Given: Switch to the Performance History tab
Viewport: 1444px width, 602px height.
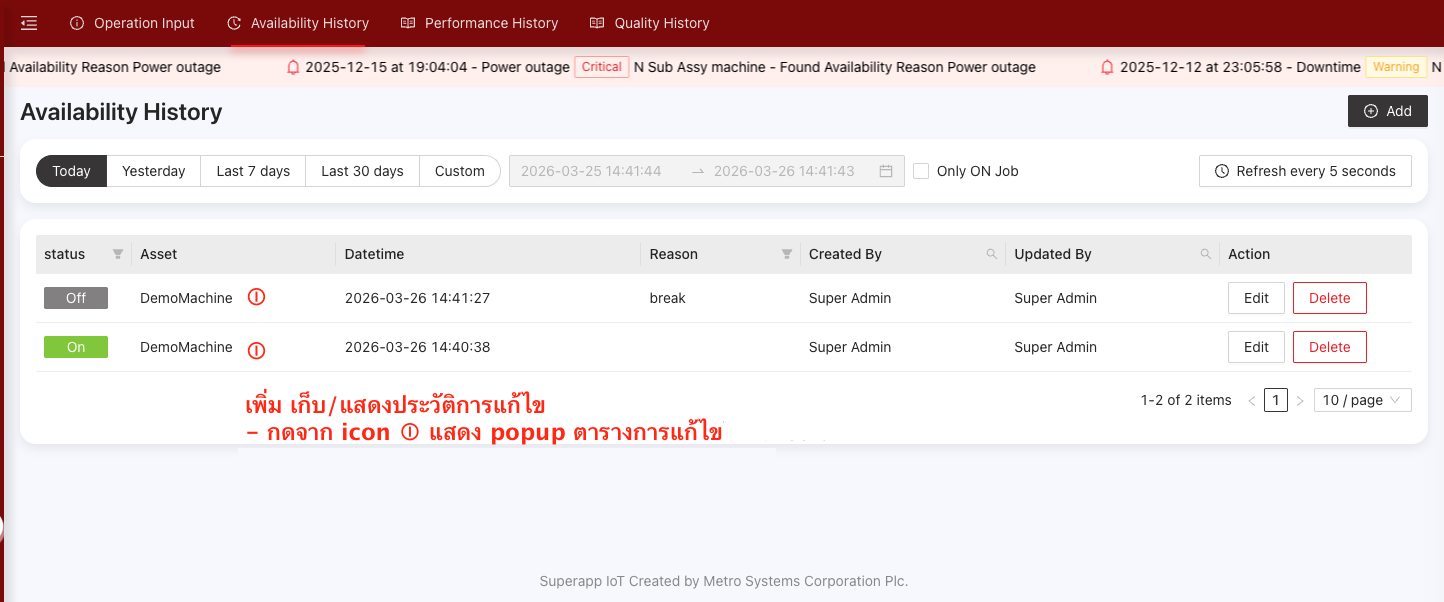Looking at the screenshot, I should point(479,23).
